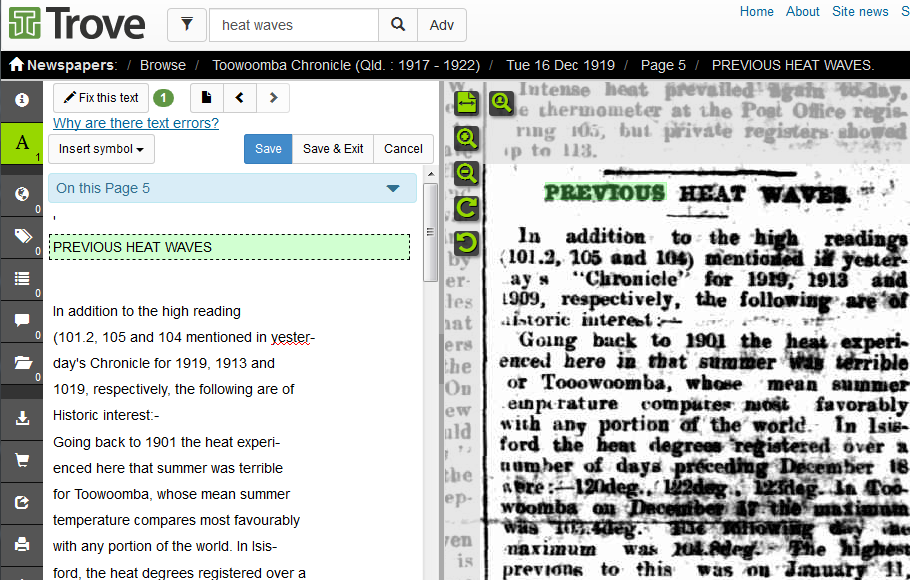Open 'Why are there text errors?' link
This screenshot has width=910, height=580.
[x=135, y=124]
